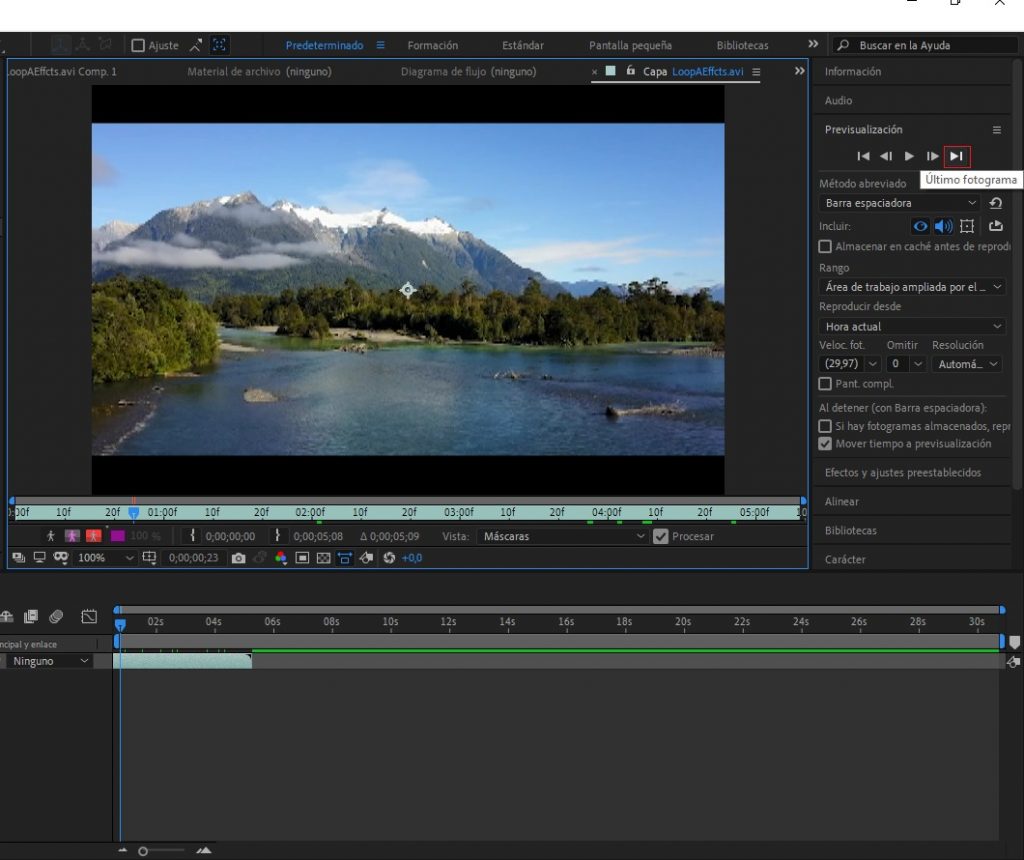Jump to the last frame in Previsualización
1024x860 pixels.
click(x=956, y=156)
